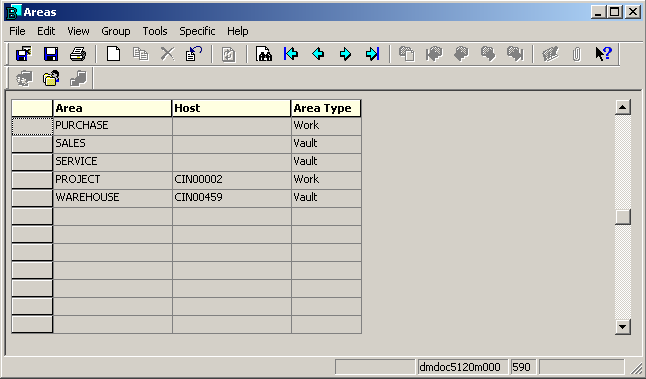Click the greyed group pages icon
The image size is (646, 379).
tap(407, 54)
